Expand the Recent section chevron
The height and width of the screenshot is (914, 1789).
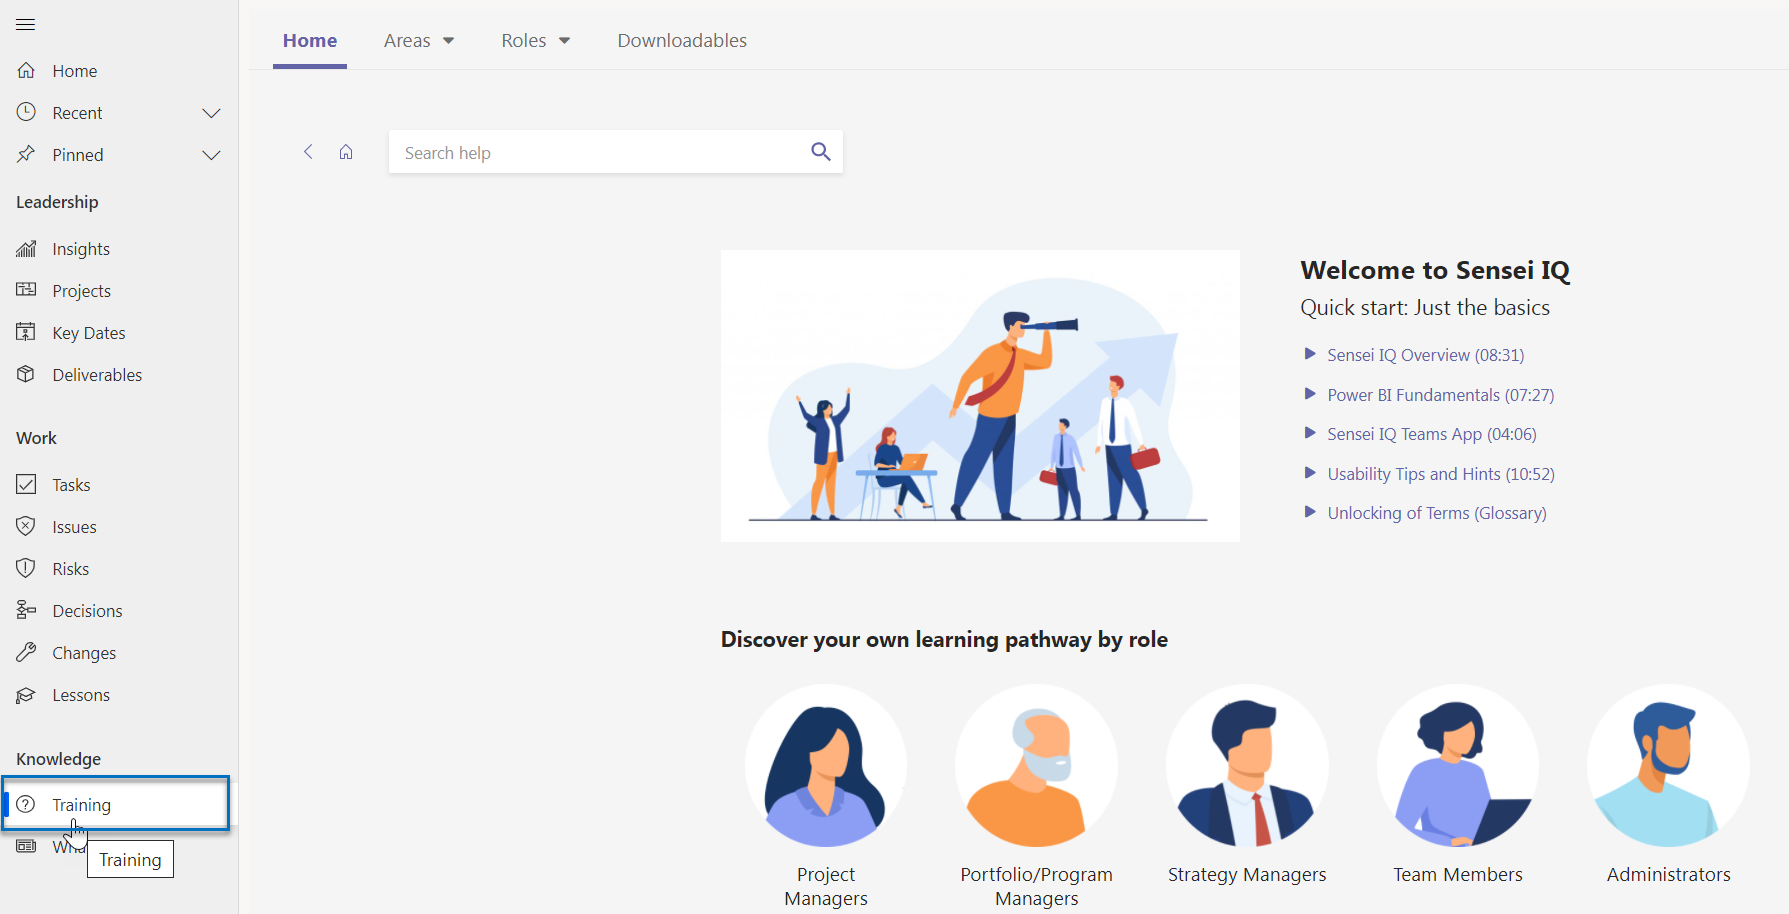pyautogui.click(x=211, y=113)
